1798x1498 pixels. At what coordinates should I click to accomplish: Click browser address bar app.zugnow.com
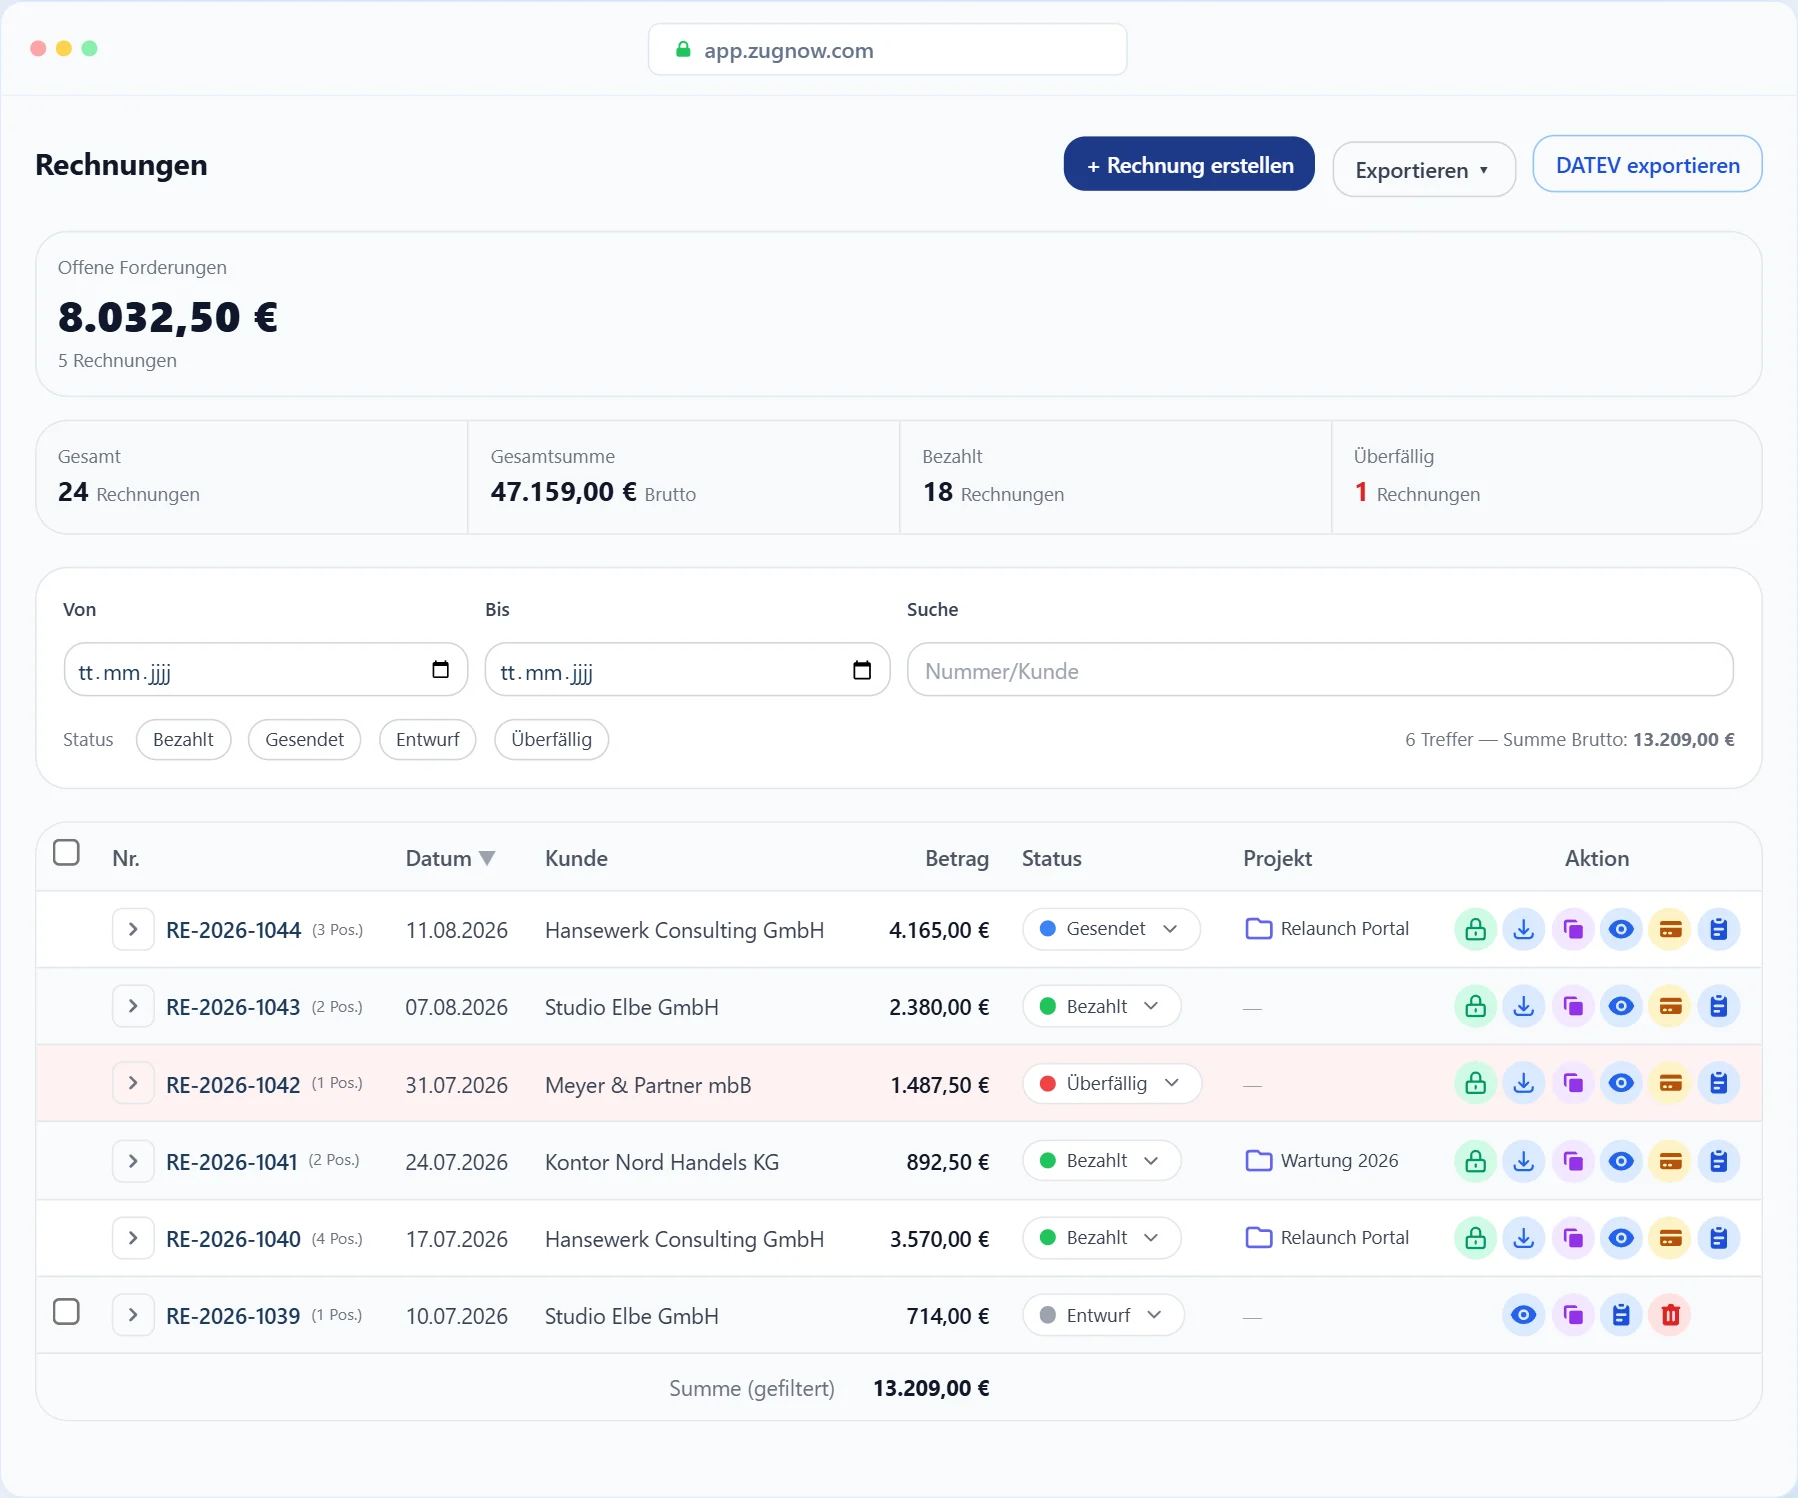[x=888, y=50]
